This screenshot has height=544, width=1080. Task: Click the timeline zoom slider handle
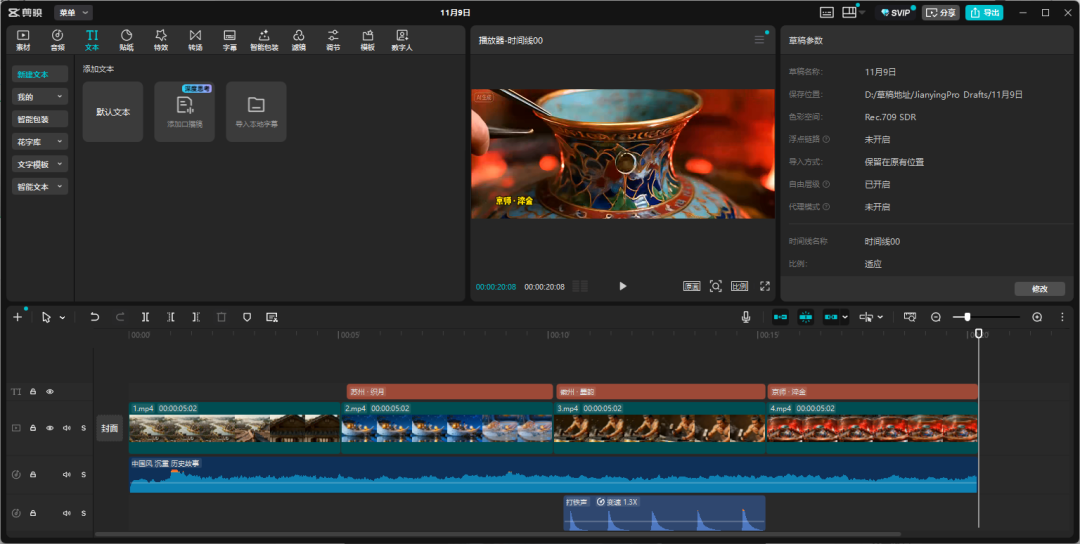click(x=967, y=317)
